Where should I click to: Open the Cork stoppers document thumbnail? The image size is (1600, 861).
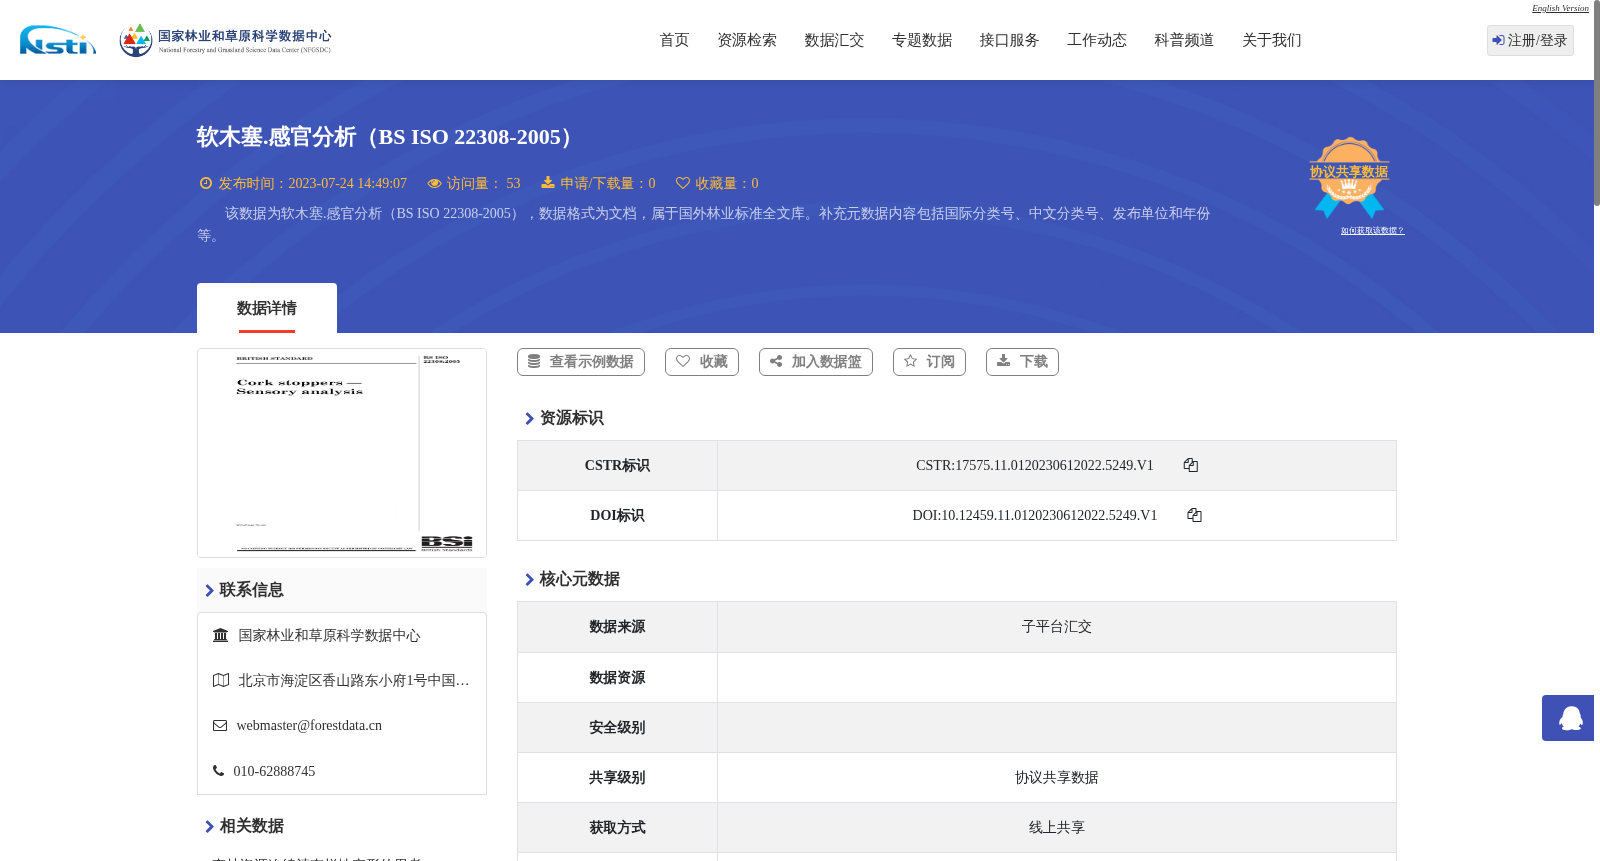[x=342, y=453]
